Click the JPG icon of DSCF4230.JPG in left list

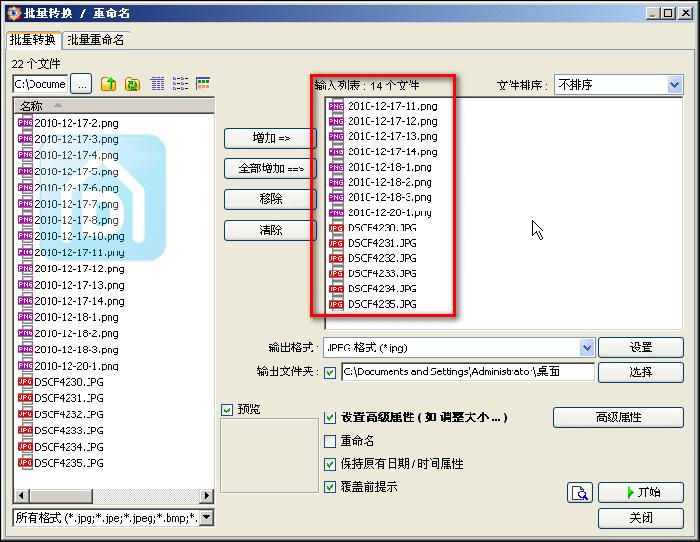click(25, 382)
